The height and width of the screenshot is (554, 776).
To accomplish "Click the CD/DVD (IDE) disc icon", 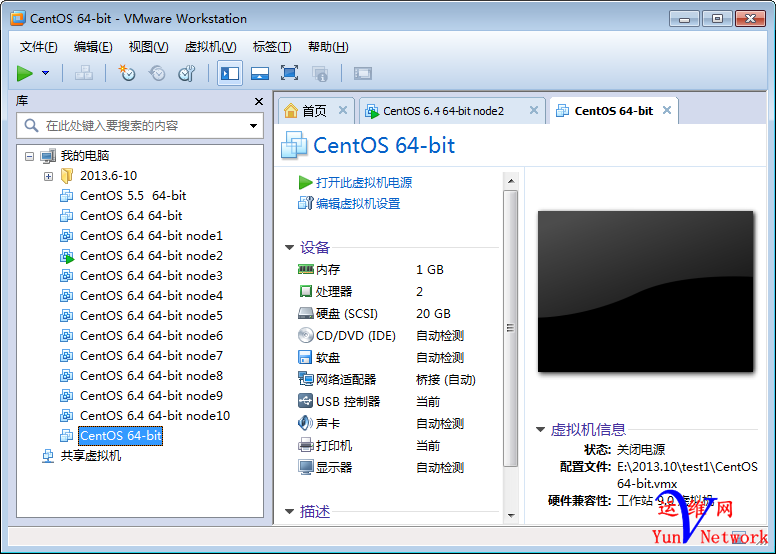I will [x=306, y=335].
